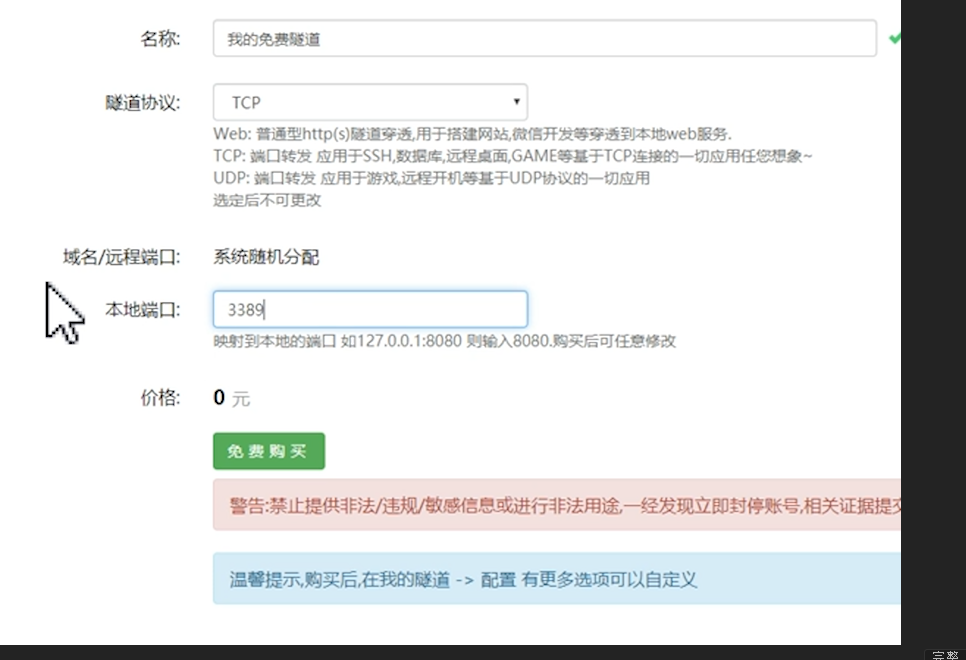Click the green checkmark beside the name field
Screen dimensions: 966x660
[894, 38]
